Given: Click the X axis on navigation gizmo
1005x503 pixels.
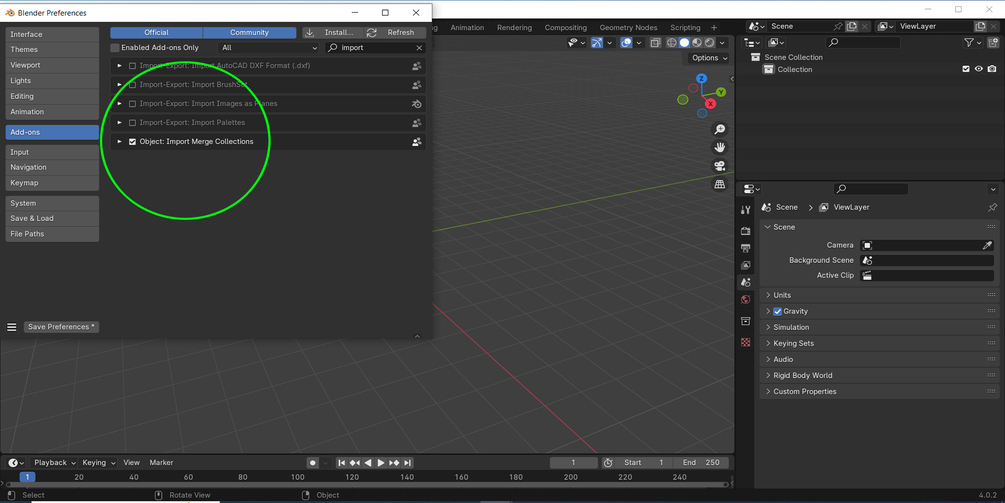Looking at the screenshot, I should click(x=710, y=104).
